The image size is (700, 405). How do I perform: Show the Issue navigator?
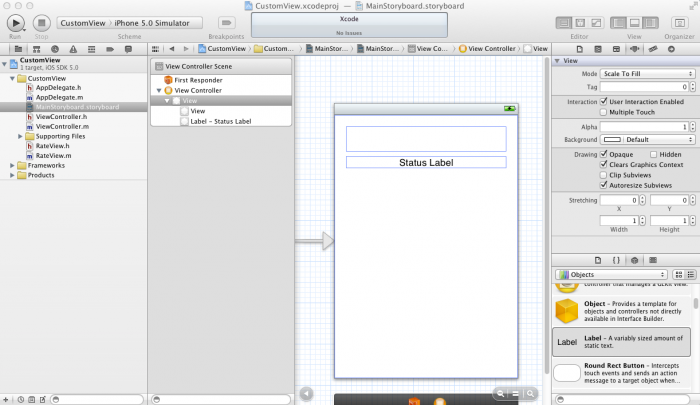coord(73,49)
